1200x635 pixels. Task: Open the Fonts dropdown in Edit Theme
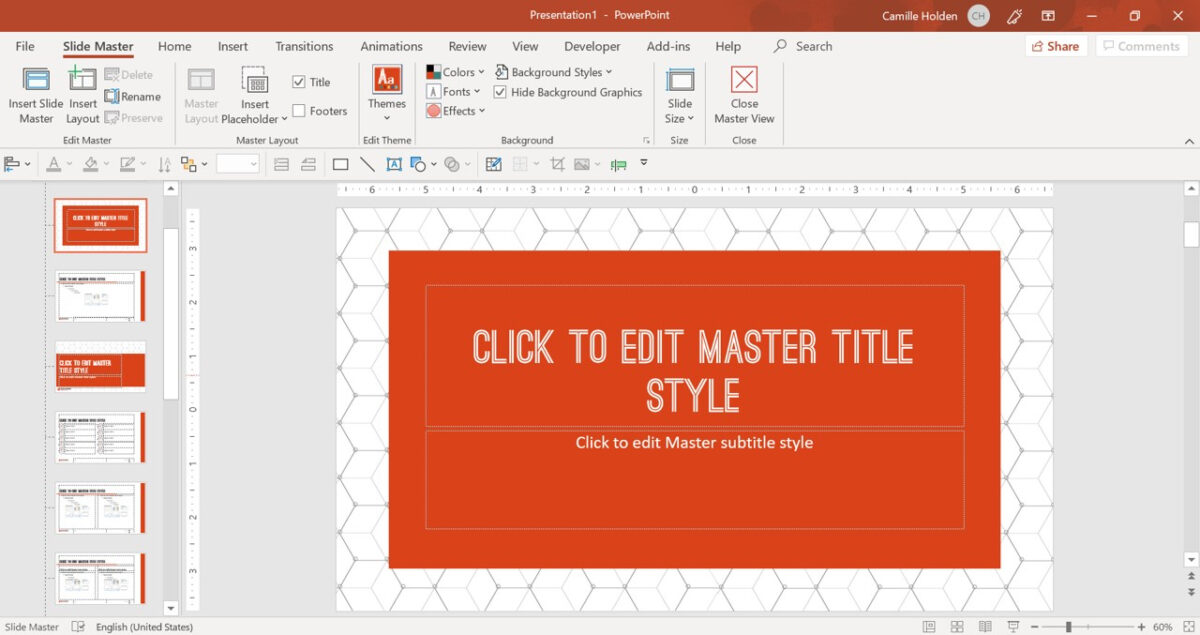tap(453, 91)
